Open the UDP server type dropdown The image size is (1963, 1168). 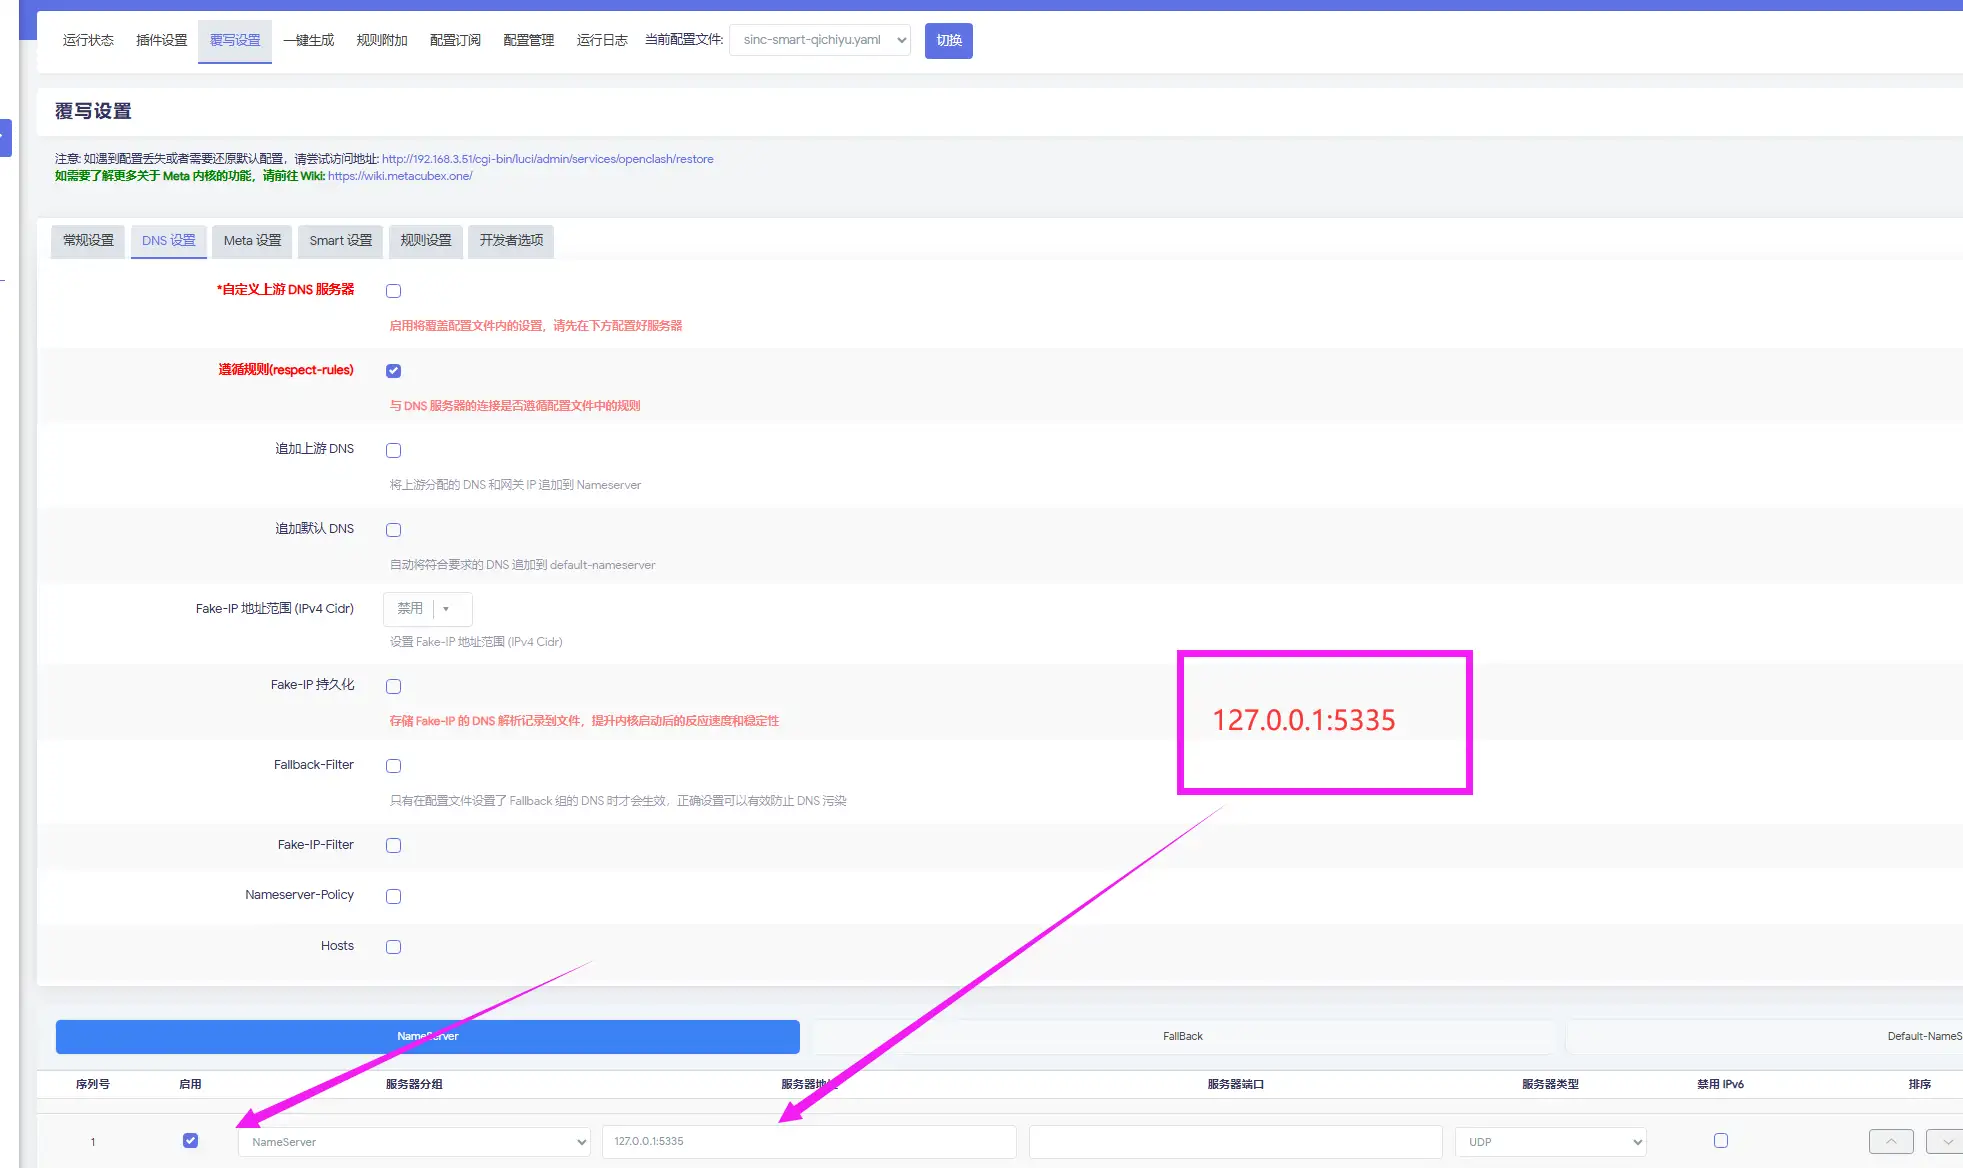1550,1141
